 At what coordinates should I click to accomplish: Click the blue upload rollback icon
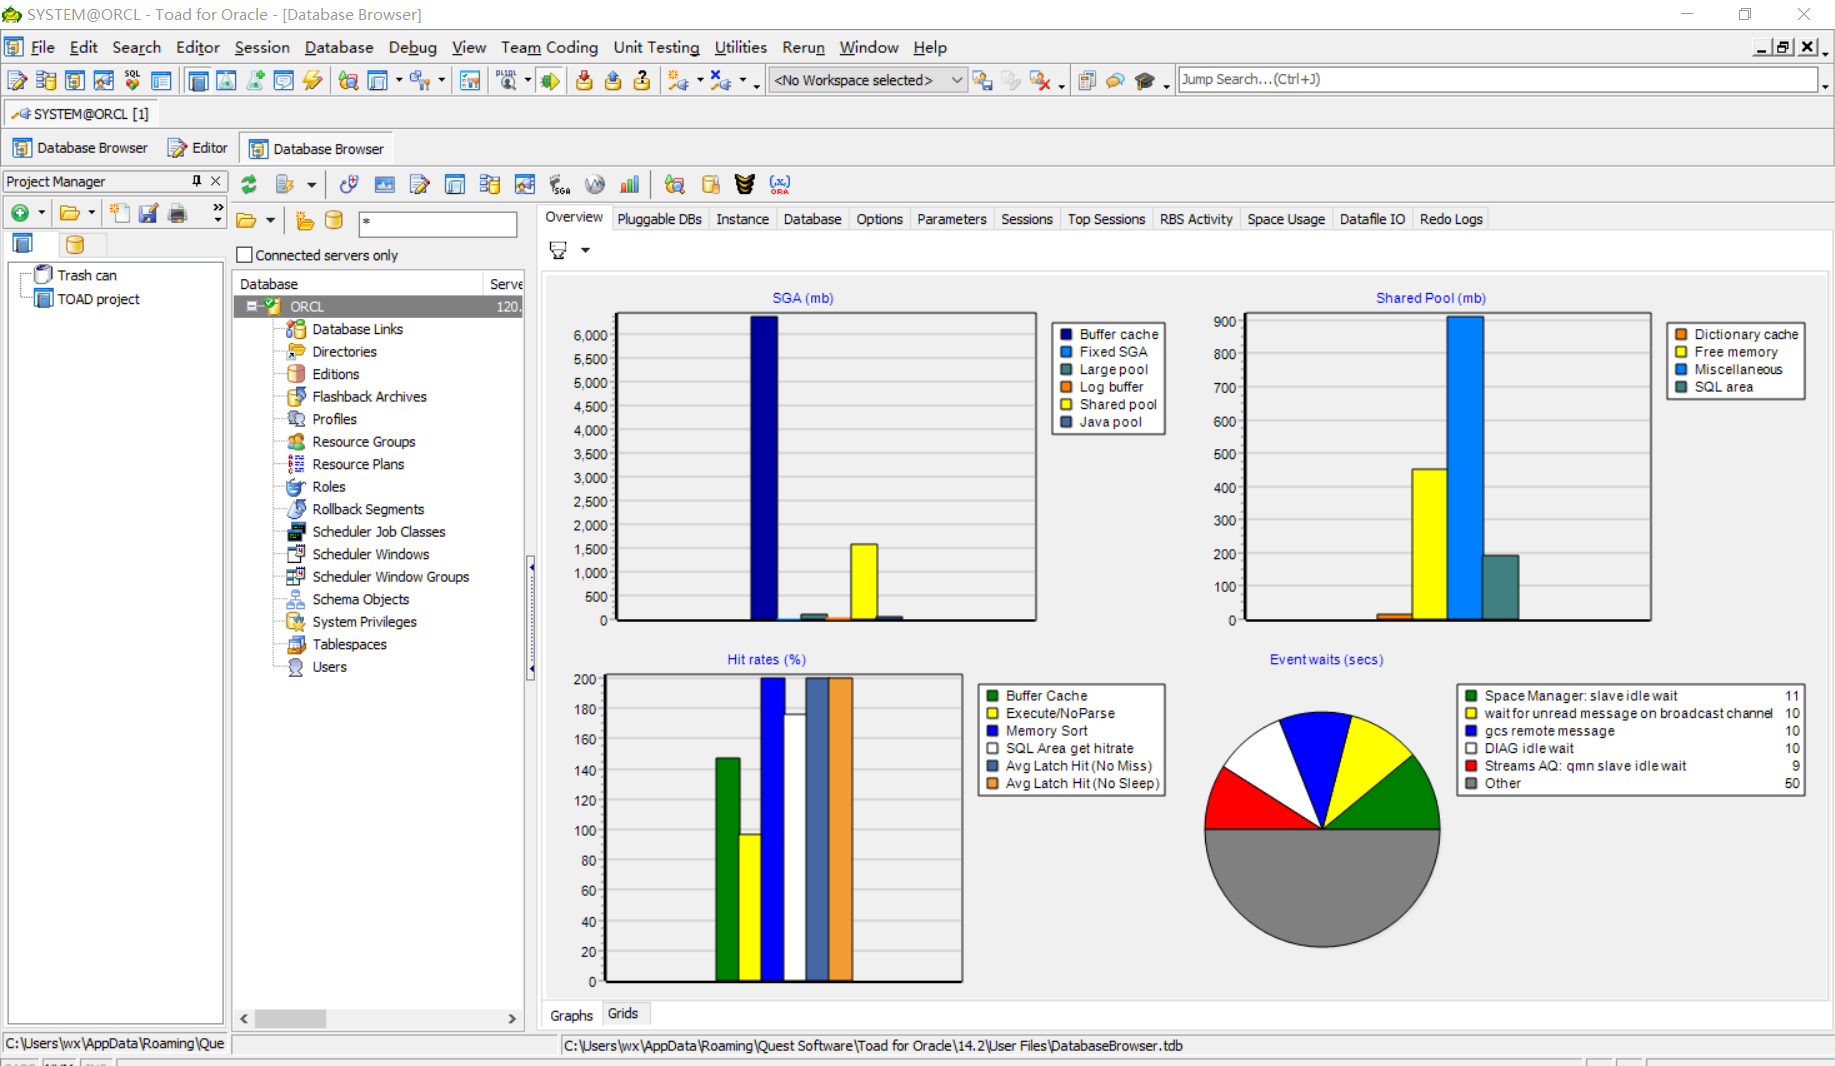(613, 80)
